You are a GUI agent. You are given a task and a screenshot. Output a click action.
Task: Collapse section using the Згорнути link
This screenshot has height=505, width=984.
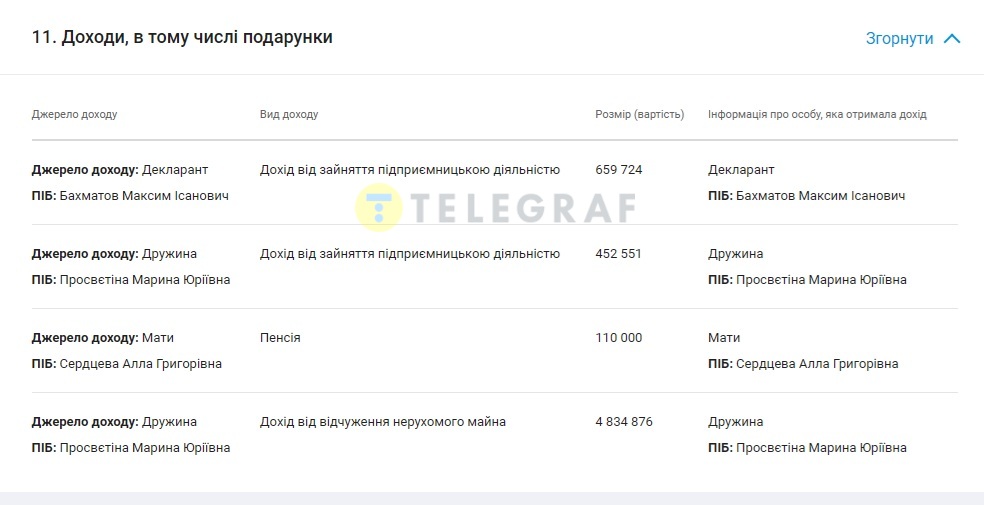(x=899, y=39)
